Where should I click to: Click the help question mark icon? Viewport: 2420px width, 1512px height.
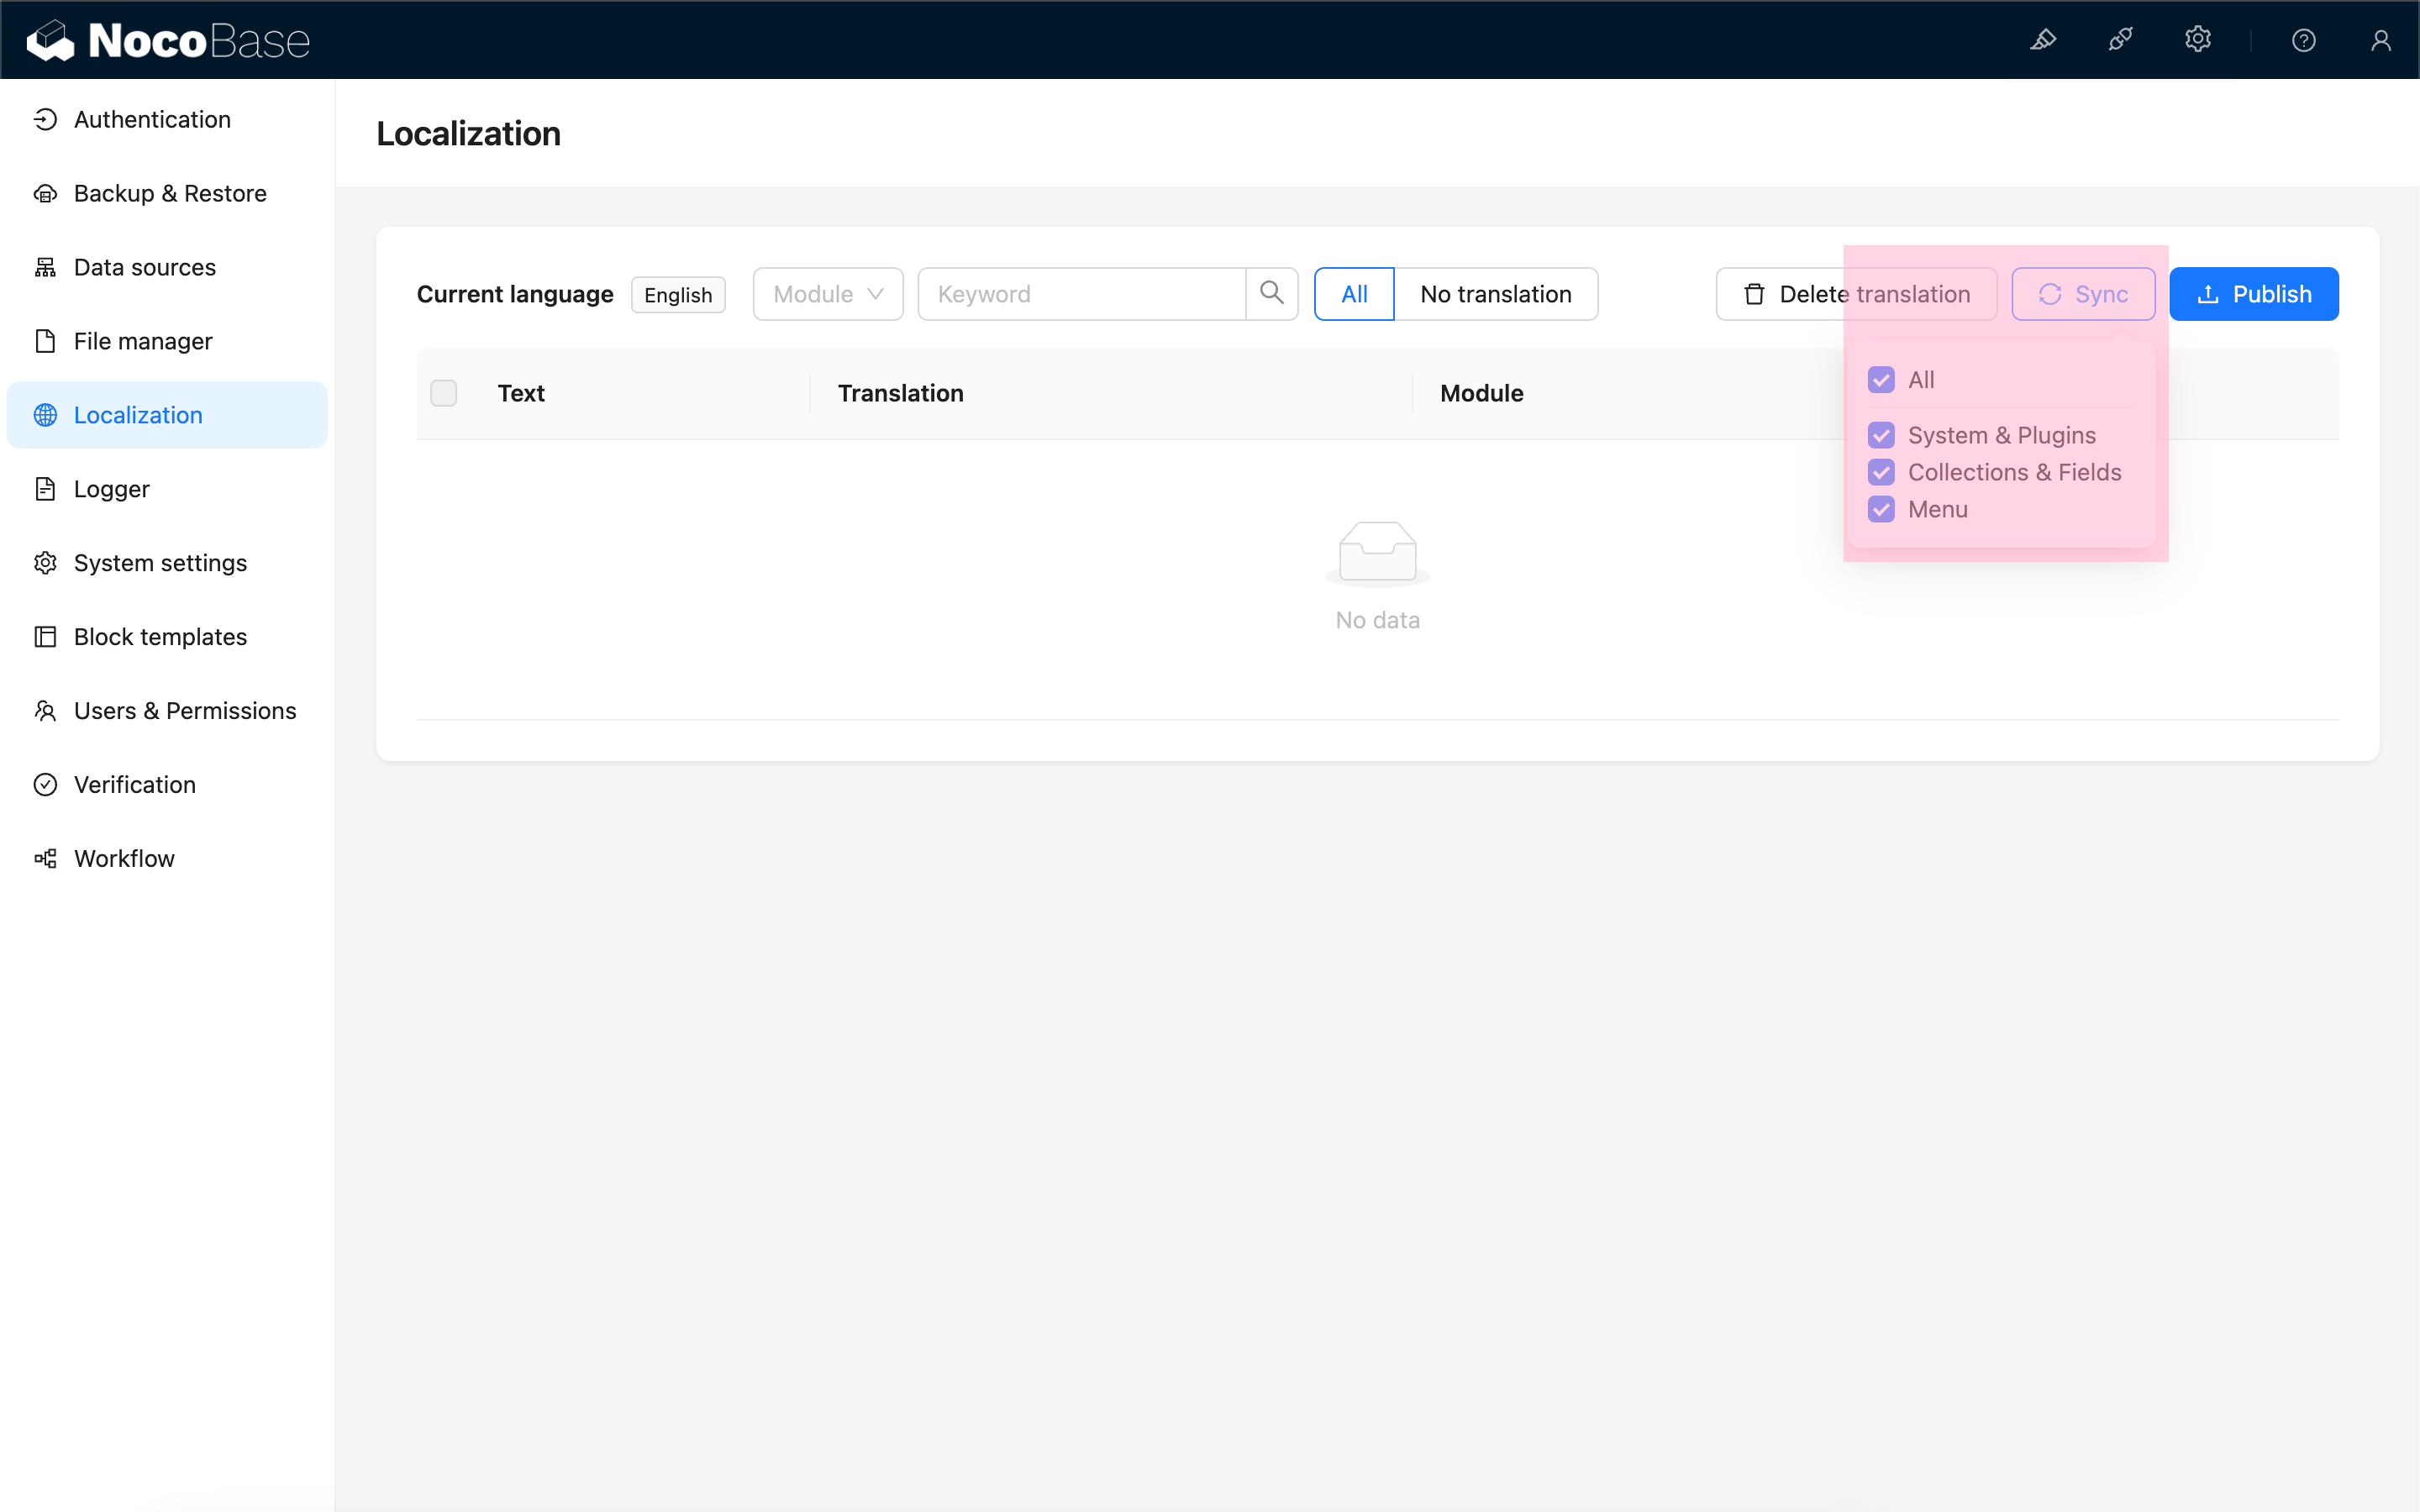coord(2303,40)
